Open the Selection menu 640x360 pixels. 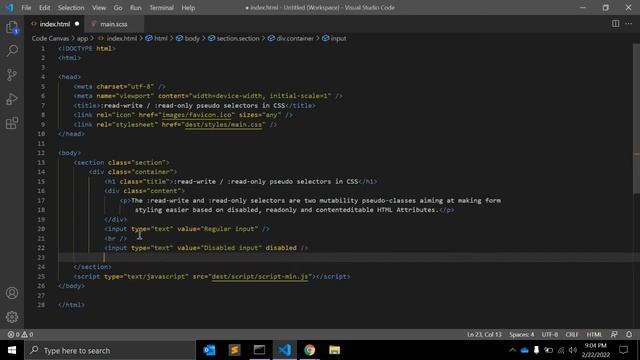click(x=71, y=8)
